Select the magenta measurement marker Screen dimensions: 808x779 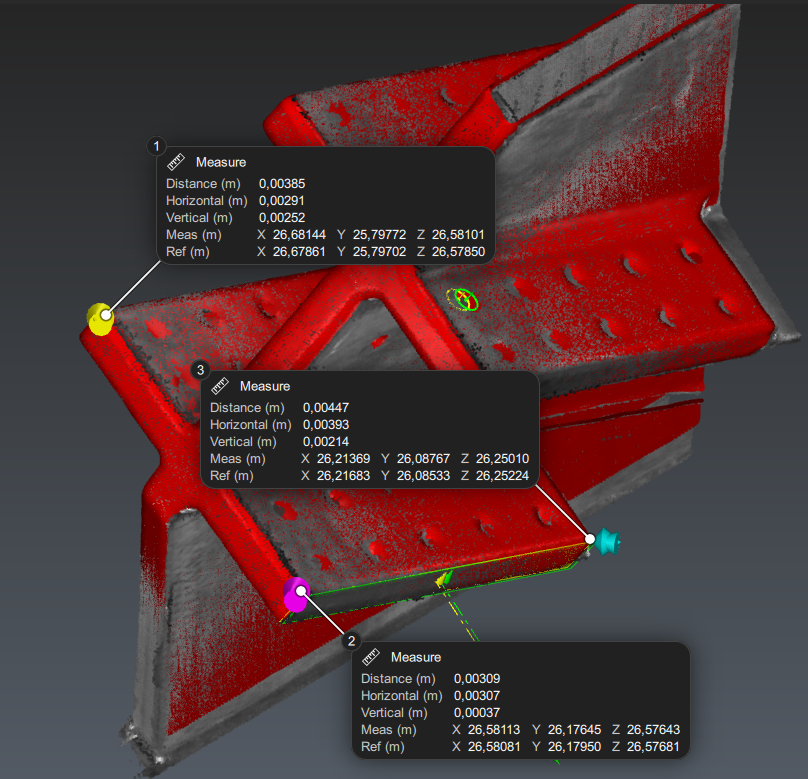coord(297,595)
